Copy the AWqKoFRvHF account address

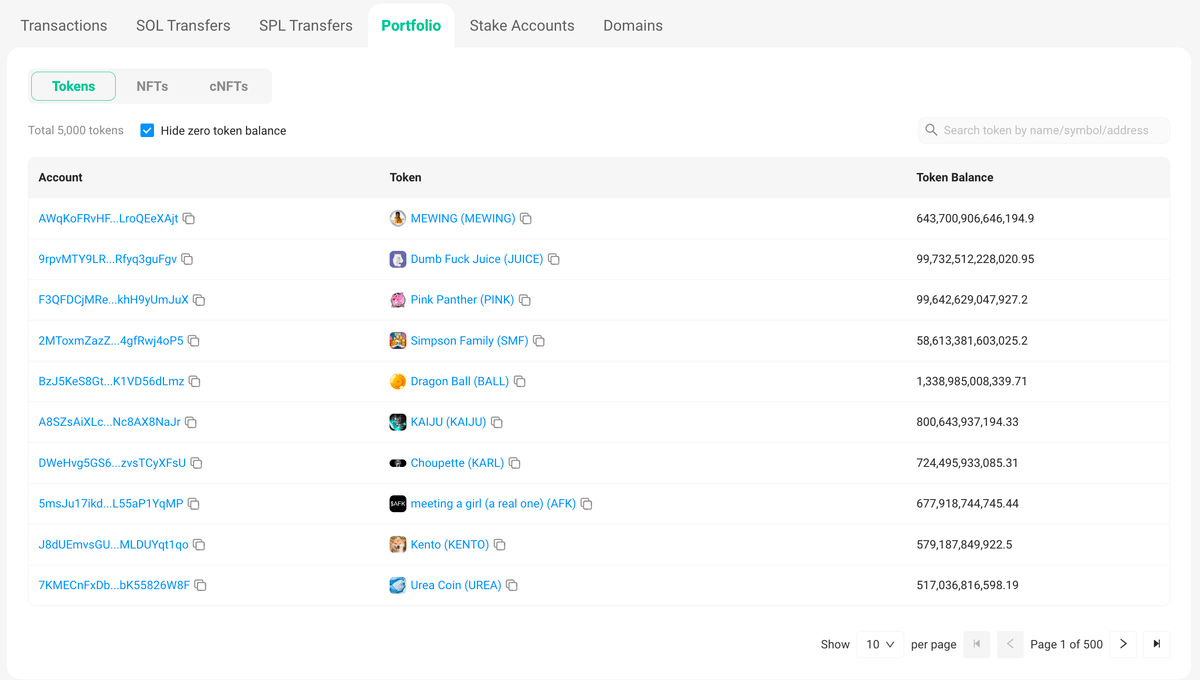[190, 218]
